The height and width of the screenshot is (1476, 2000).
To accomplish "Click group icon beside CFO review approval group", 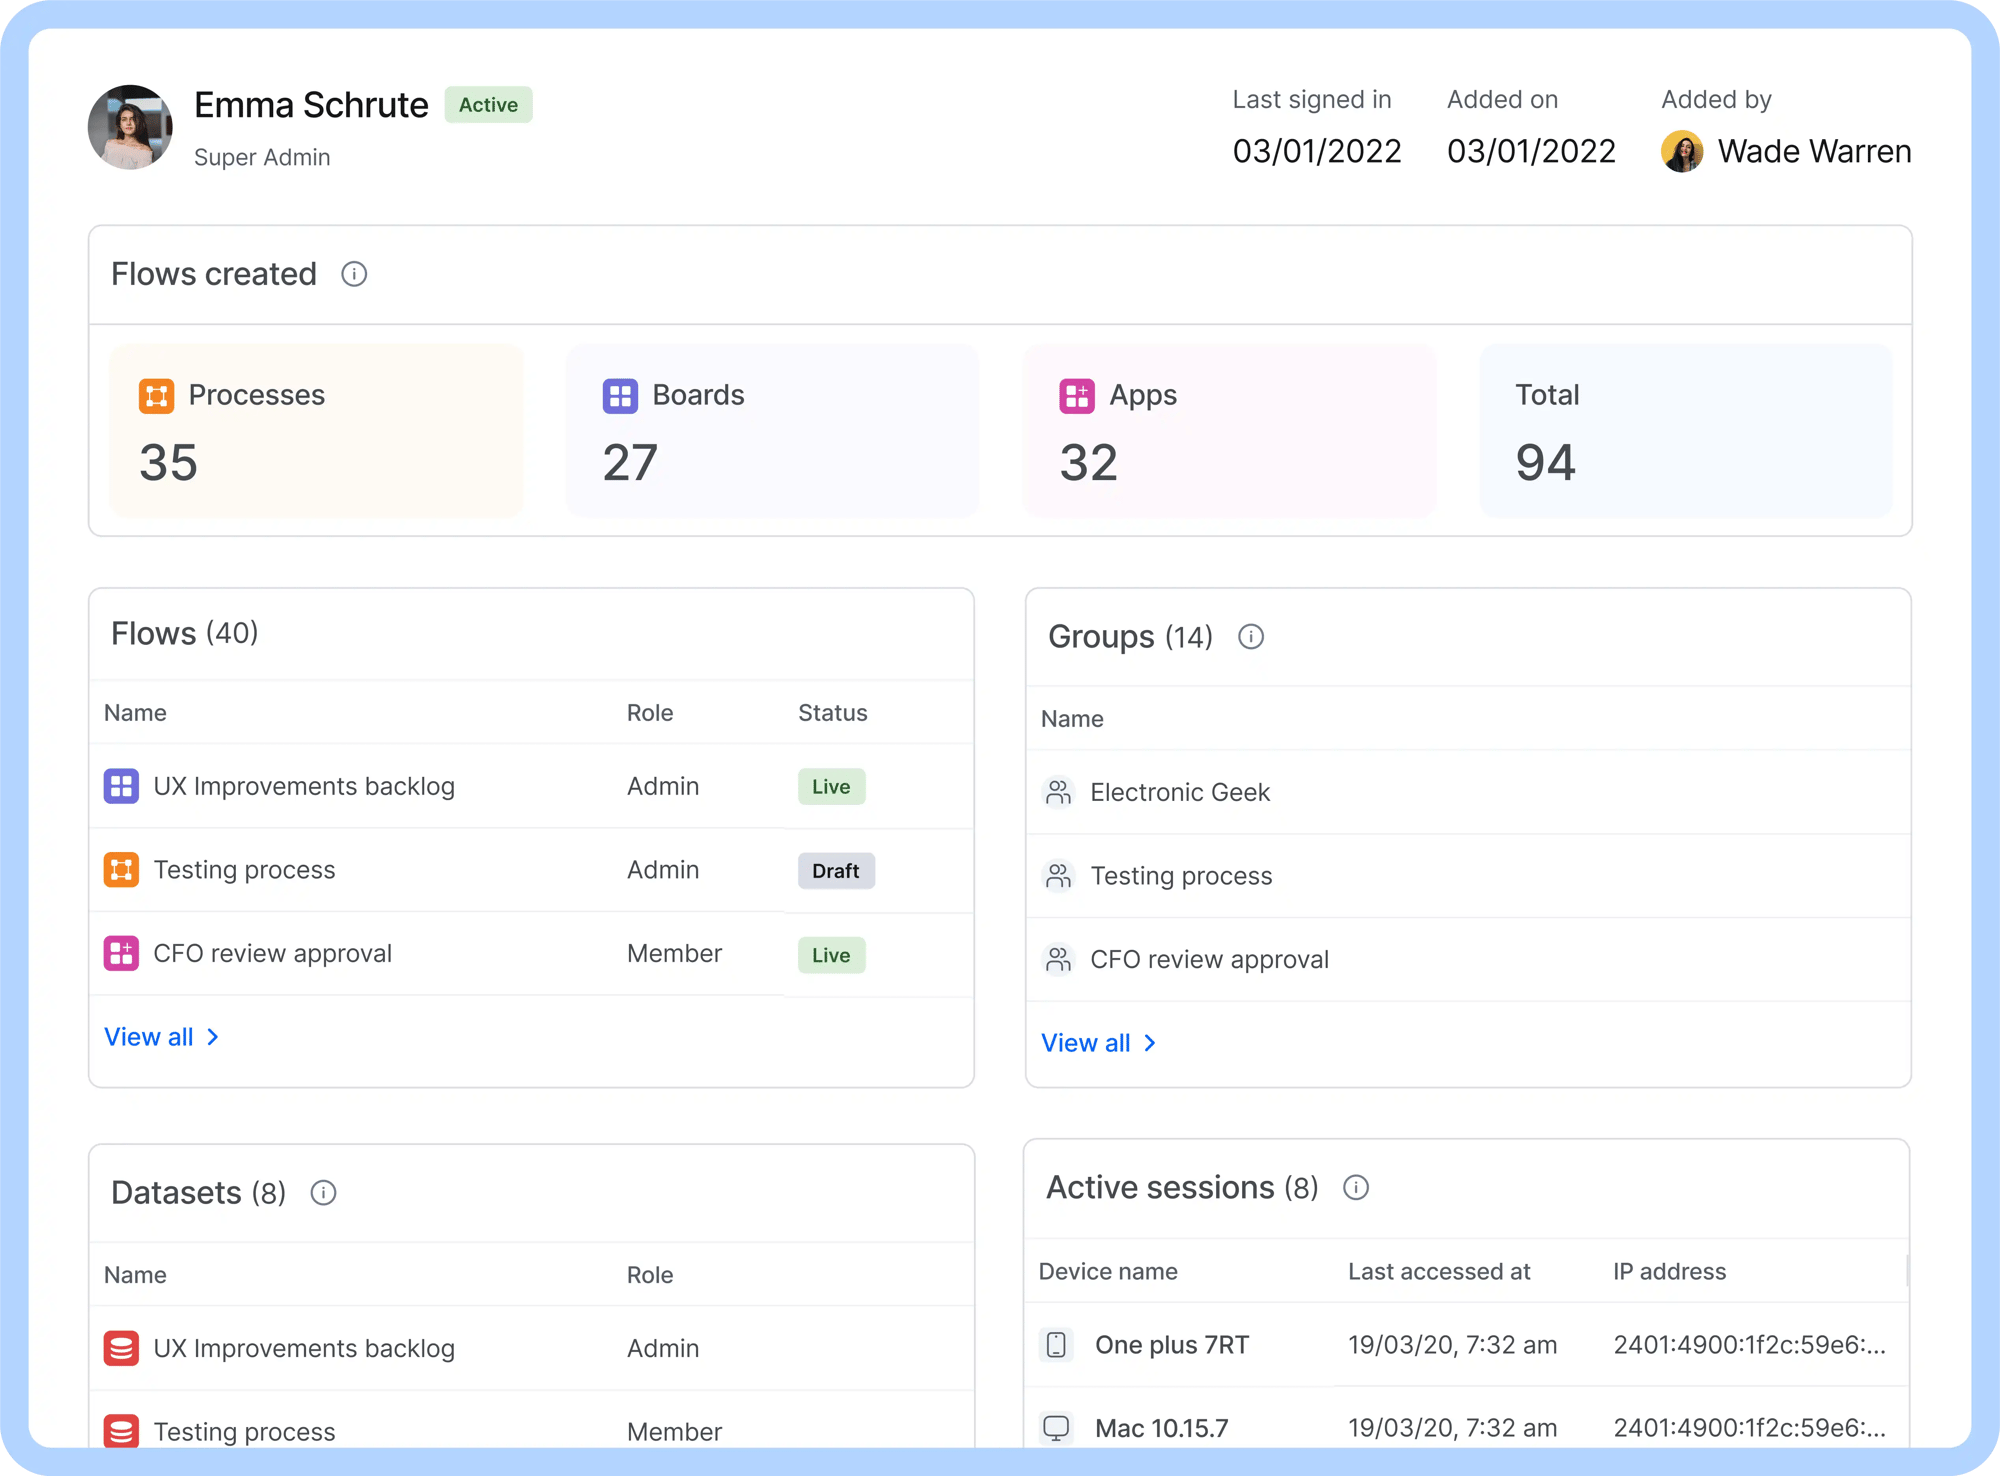I will 1058,959.
